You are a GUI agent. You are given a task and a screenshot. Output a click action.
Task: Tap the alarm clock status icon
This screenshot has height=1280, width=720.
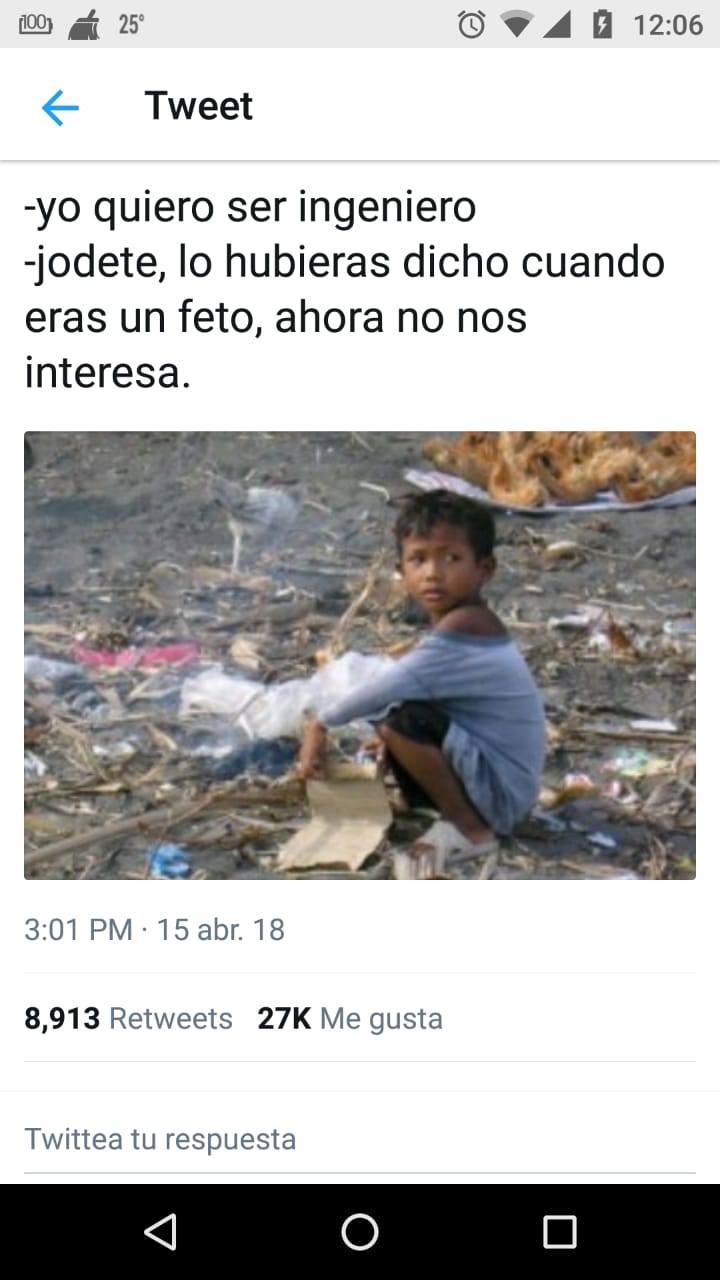pyautogui.click(x=472, y=24)
